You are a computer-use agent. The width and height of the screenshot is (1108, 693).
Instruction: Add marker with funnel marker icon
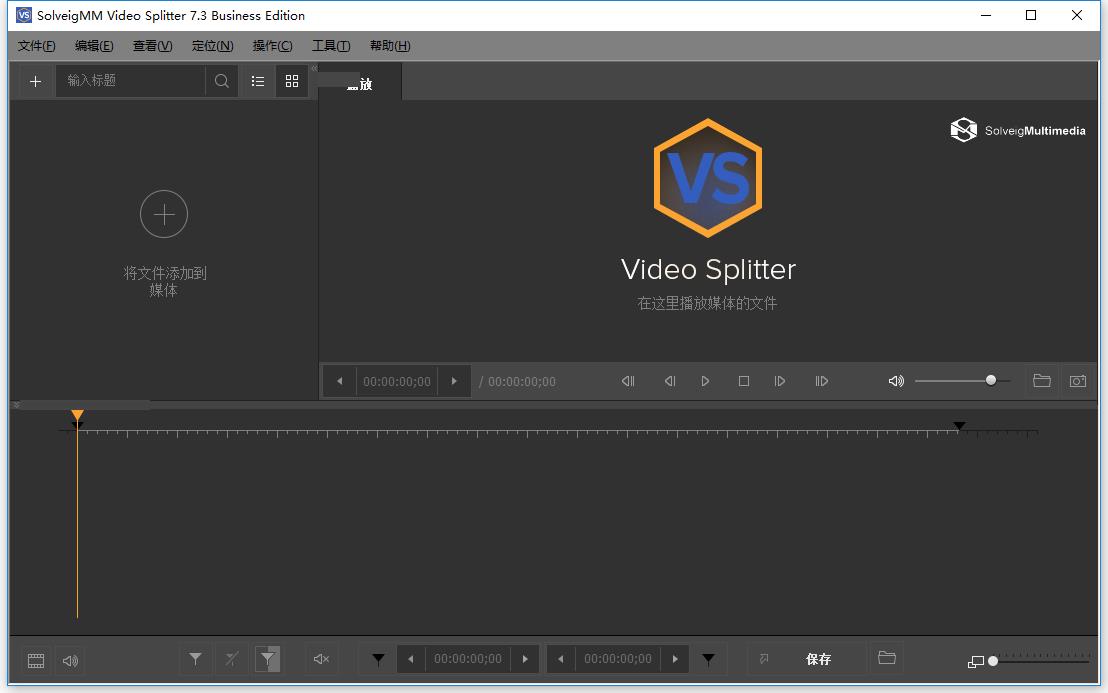point(196,659)
